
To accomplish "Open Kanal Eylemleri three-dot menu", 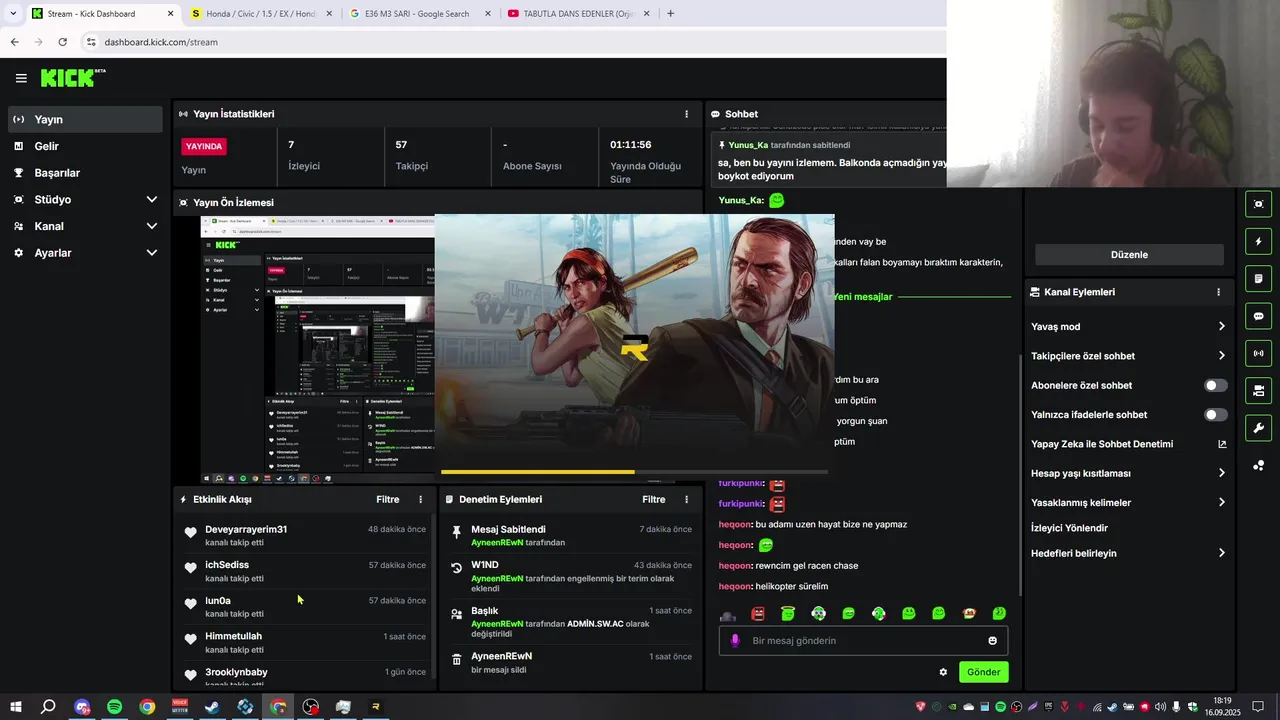I will [1218, 292].
